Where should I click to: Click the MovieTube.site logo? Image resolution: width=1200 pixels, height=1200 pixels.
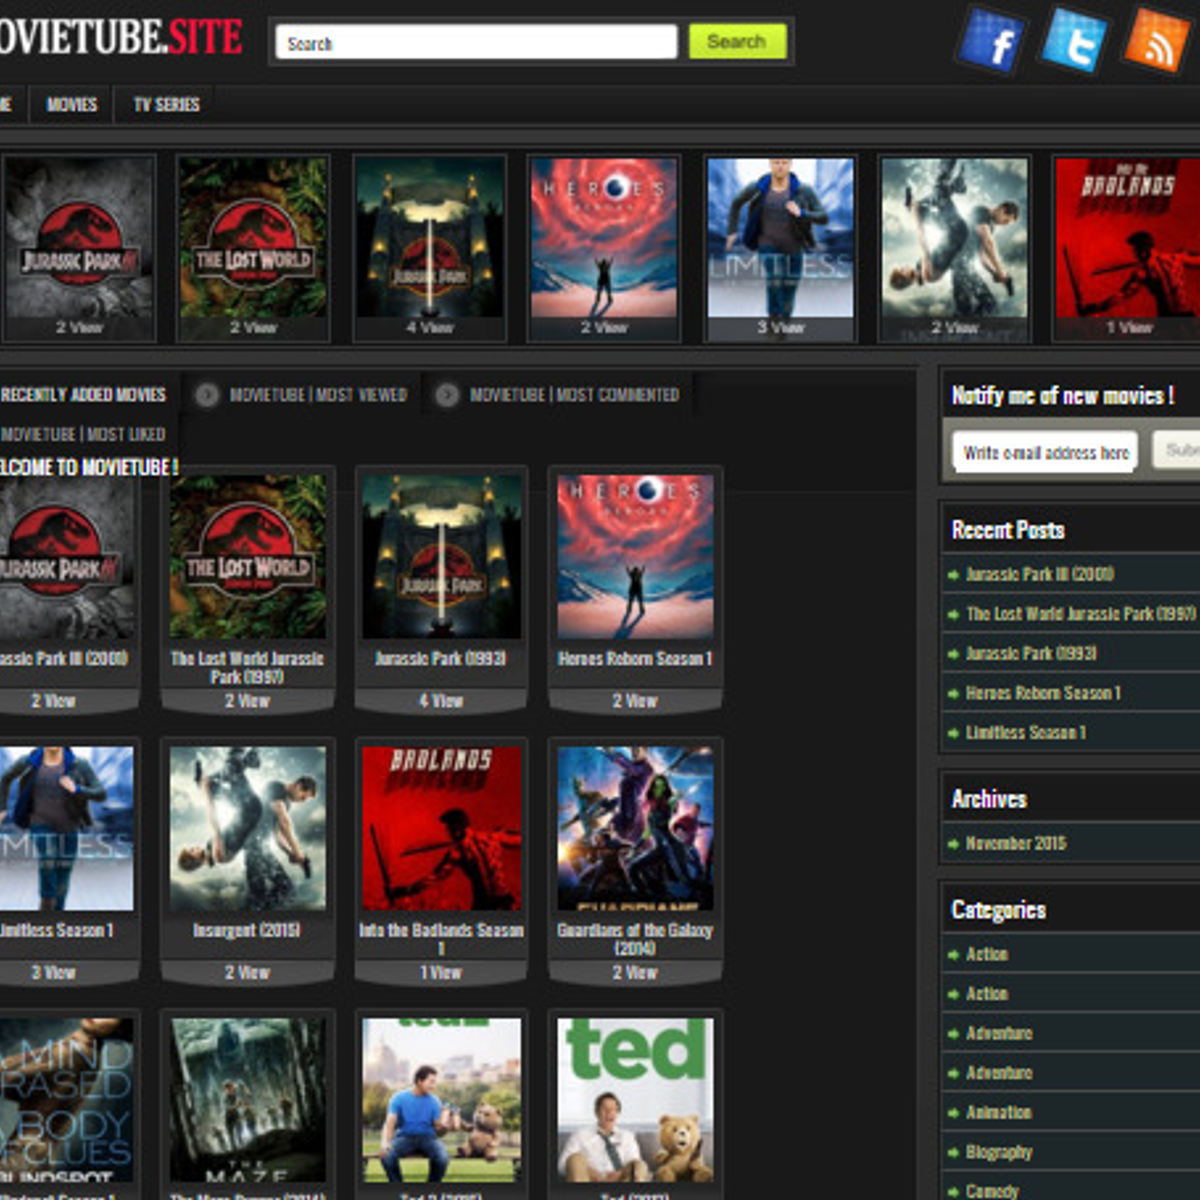point(120,38)
